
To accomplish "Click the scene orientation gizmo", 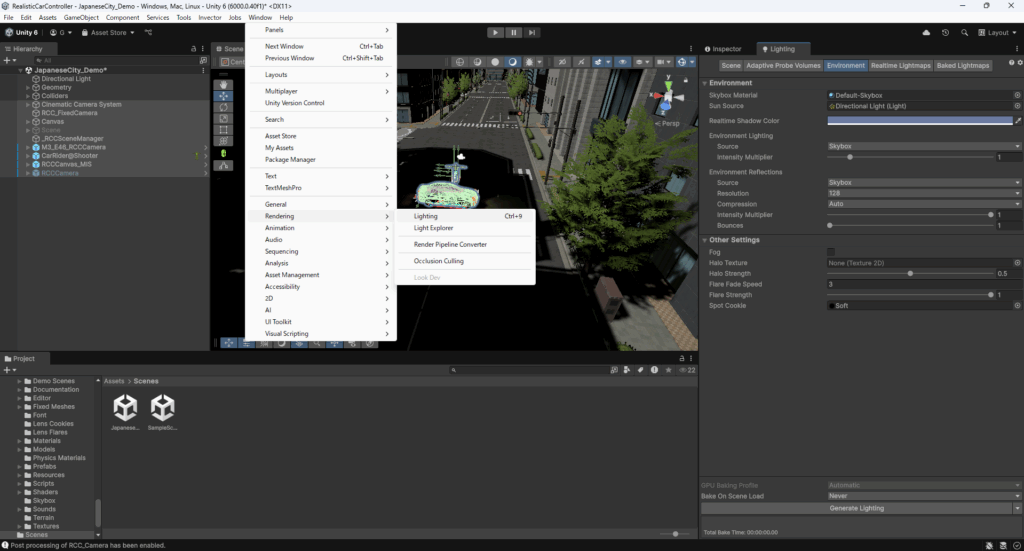I will [x=667, y=97].
